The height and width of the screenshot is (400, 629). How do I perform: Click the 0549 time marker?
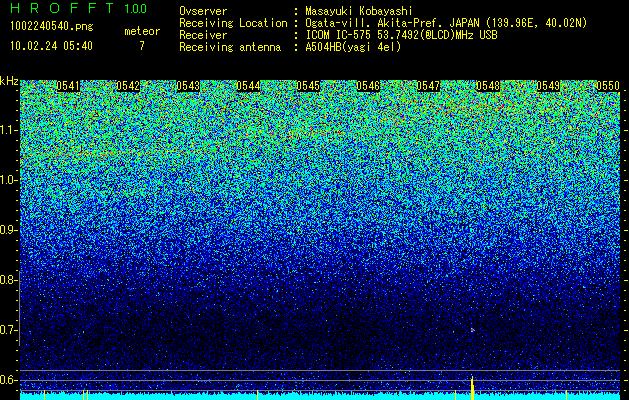548,86
